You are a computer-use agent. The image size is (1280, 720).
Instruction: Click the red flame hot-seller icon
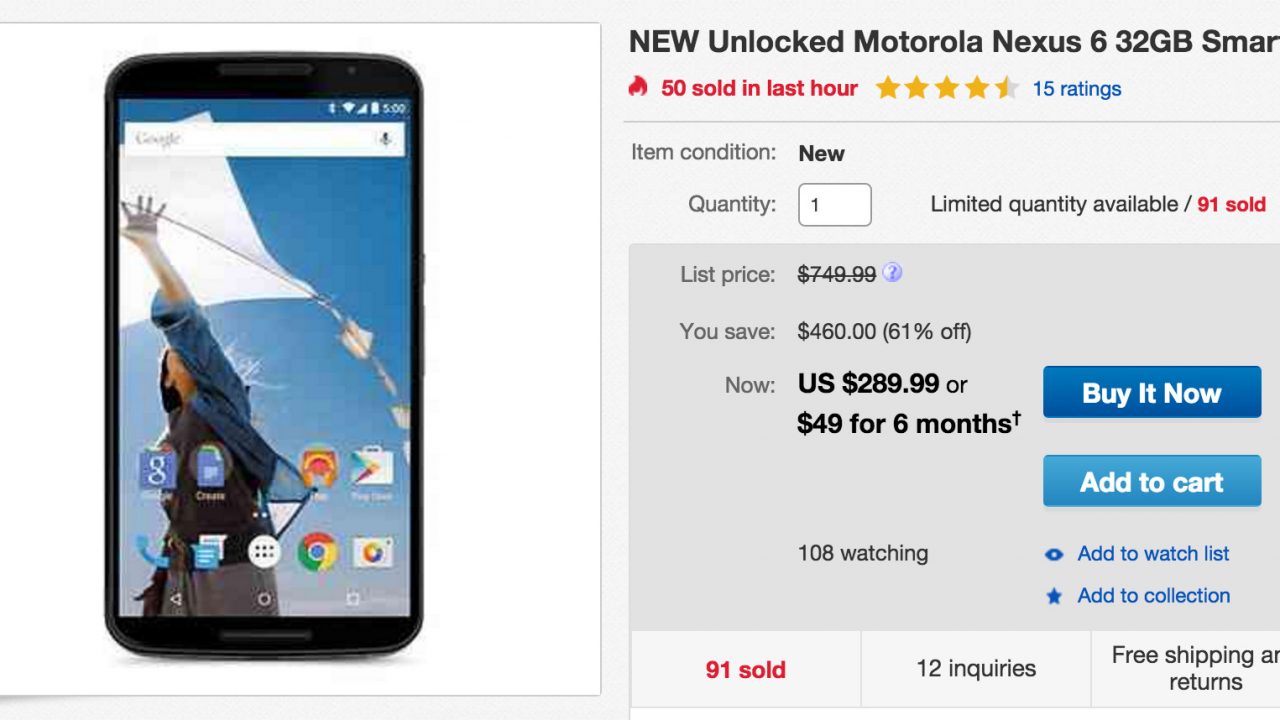click(x=638, y=88)
